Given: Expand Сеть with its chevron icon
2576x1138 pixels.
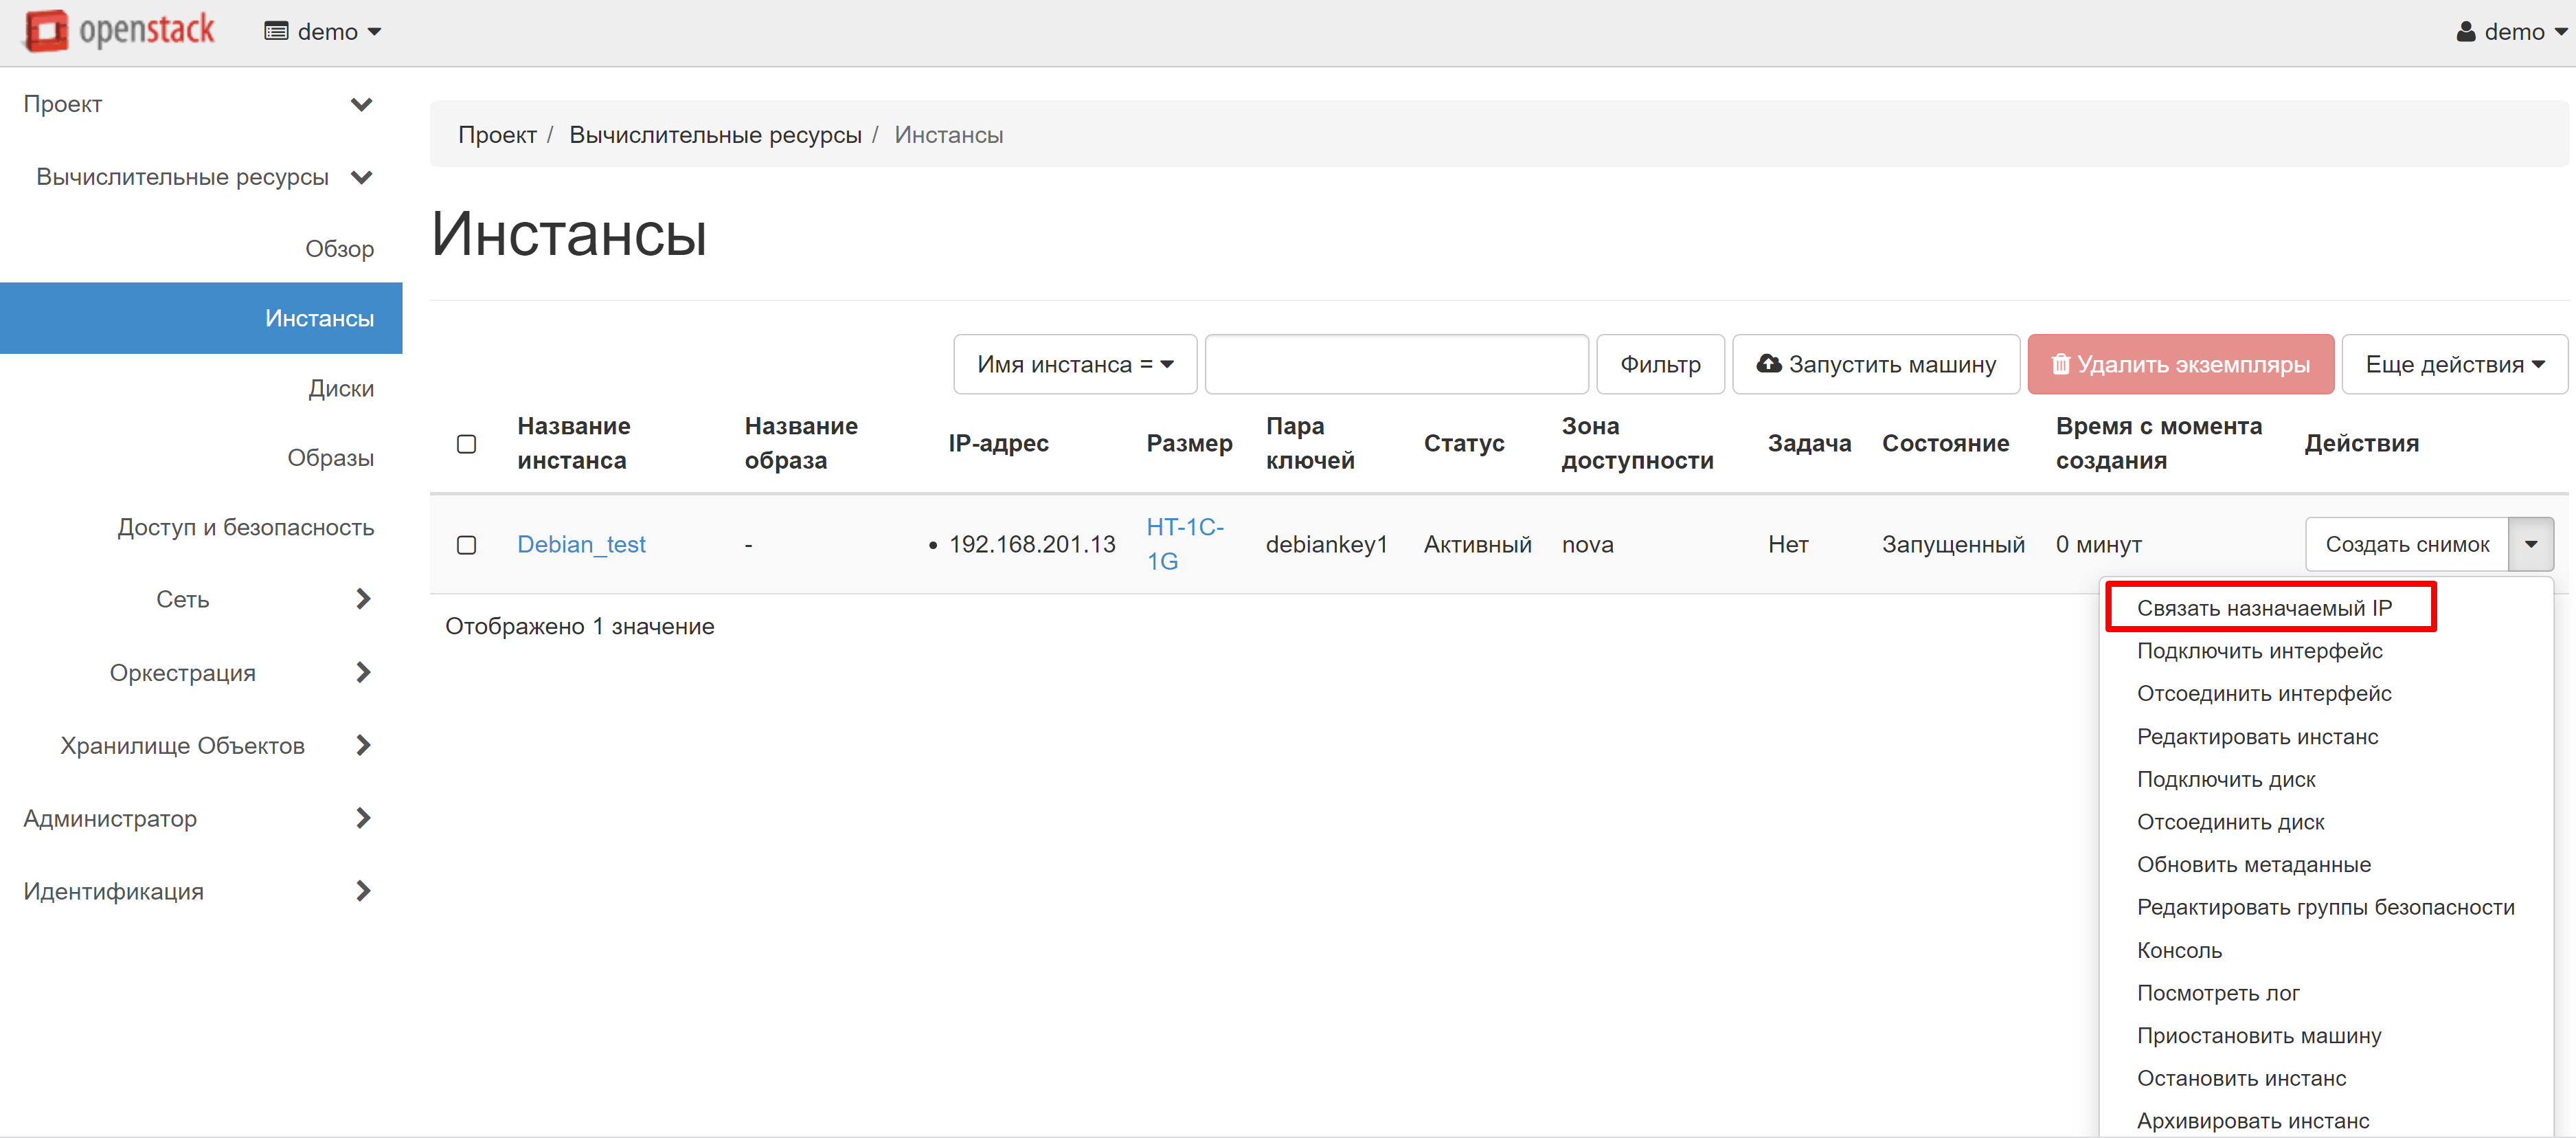Looking at the screenshot, I should [363, 599].
